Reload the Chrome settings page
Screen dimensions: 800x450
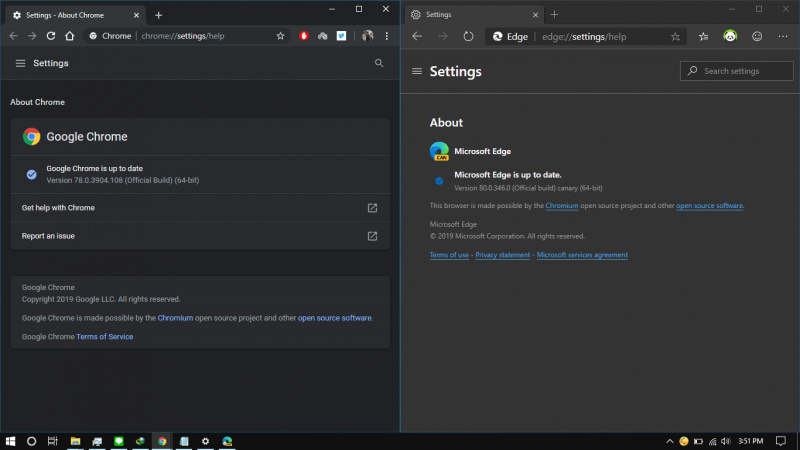(x=51, y=36)
